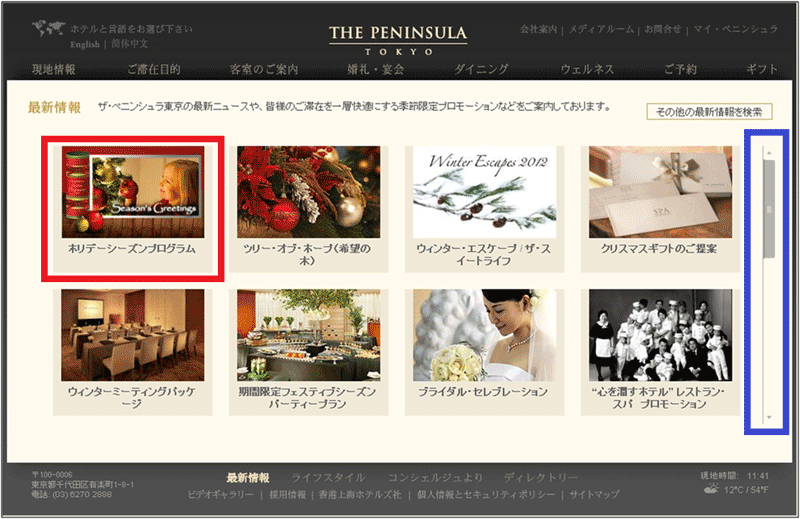The image size is (800, 519).
Task: Open the winter meeting room thumbnail
Action: (133, 335)
